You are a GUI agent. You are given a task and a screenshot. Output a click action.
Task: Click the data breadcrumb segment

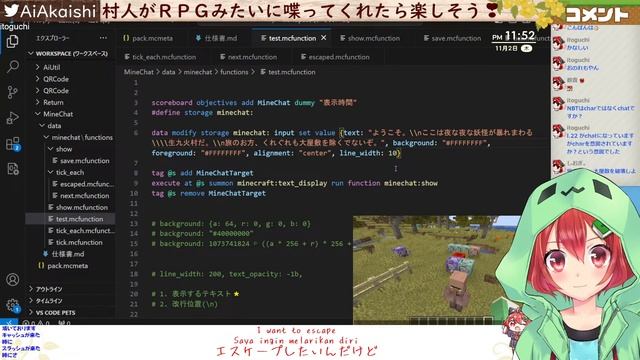168,72
